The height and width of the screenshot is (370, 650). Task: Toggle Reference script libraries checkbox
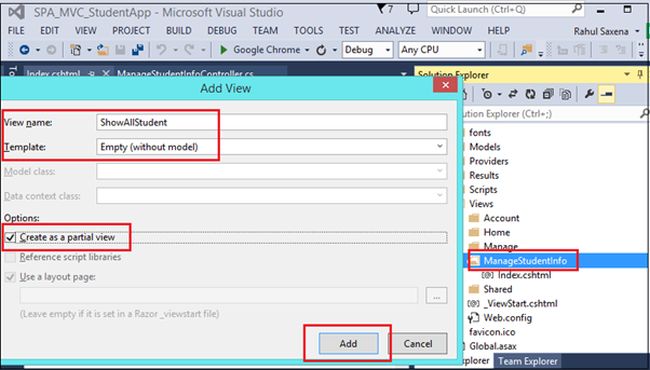pos(10,257)
